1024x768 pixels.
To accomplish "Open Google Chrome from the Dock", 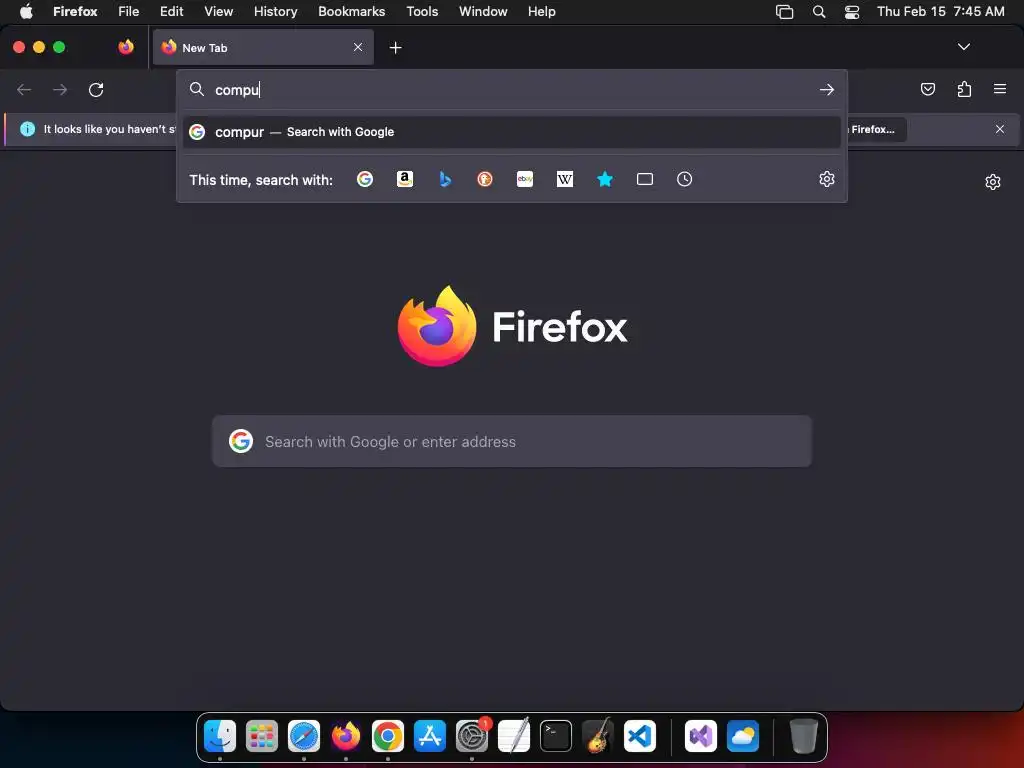I will (x=388, y=736).
